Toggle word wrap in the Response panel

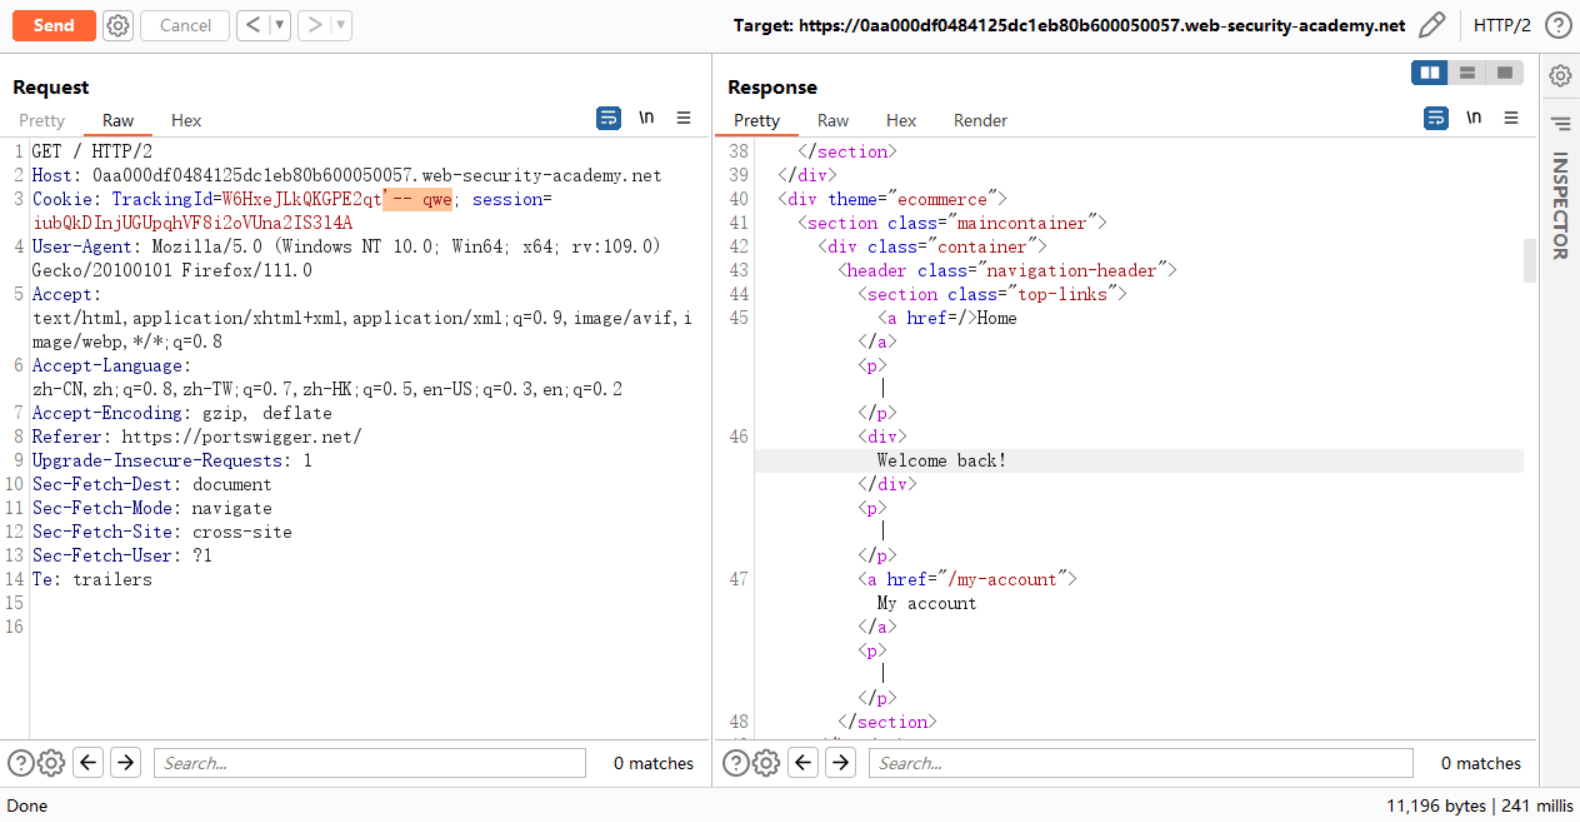(1435, 118)
